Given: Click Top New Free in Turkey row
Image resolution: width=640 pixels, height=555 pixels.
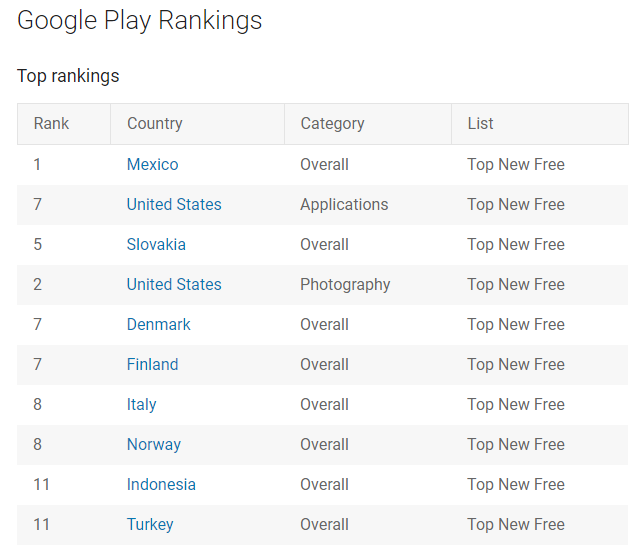Looking at the screenshot, I should (x=516, y=525).
